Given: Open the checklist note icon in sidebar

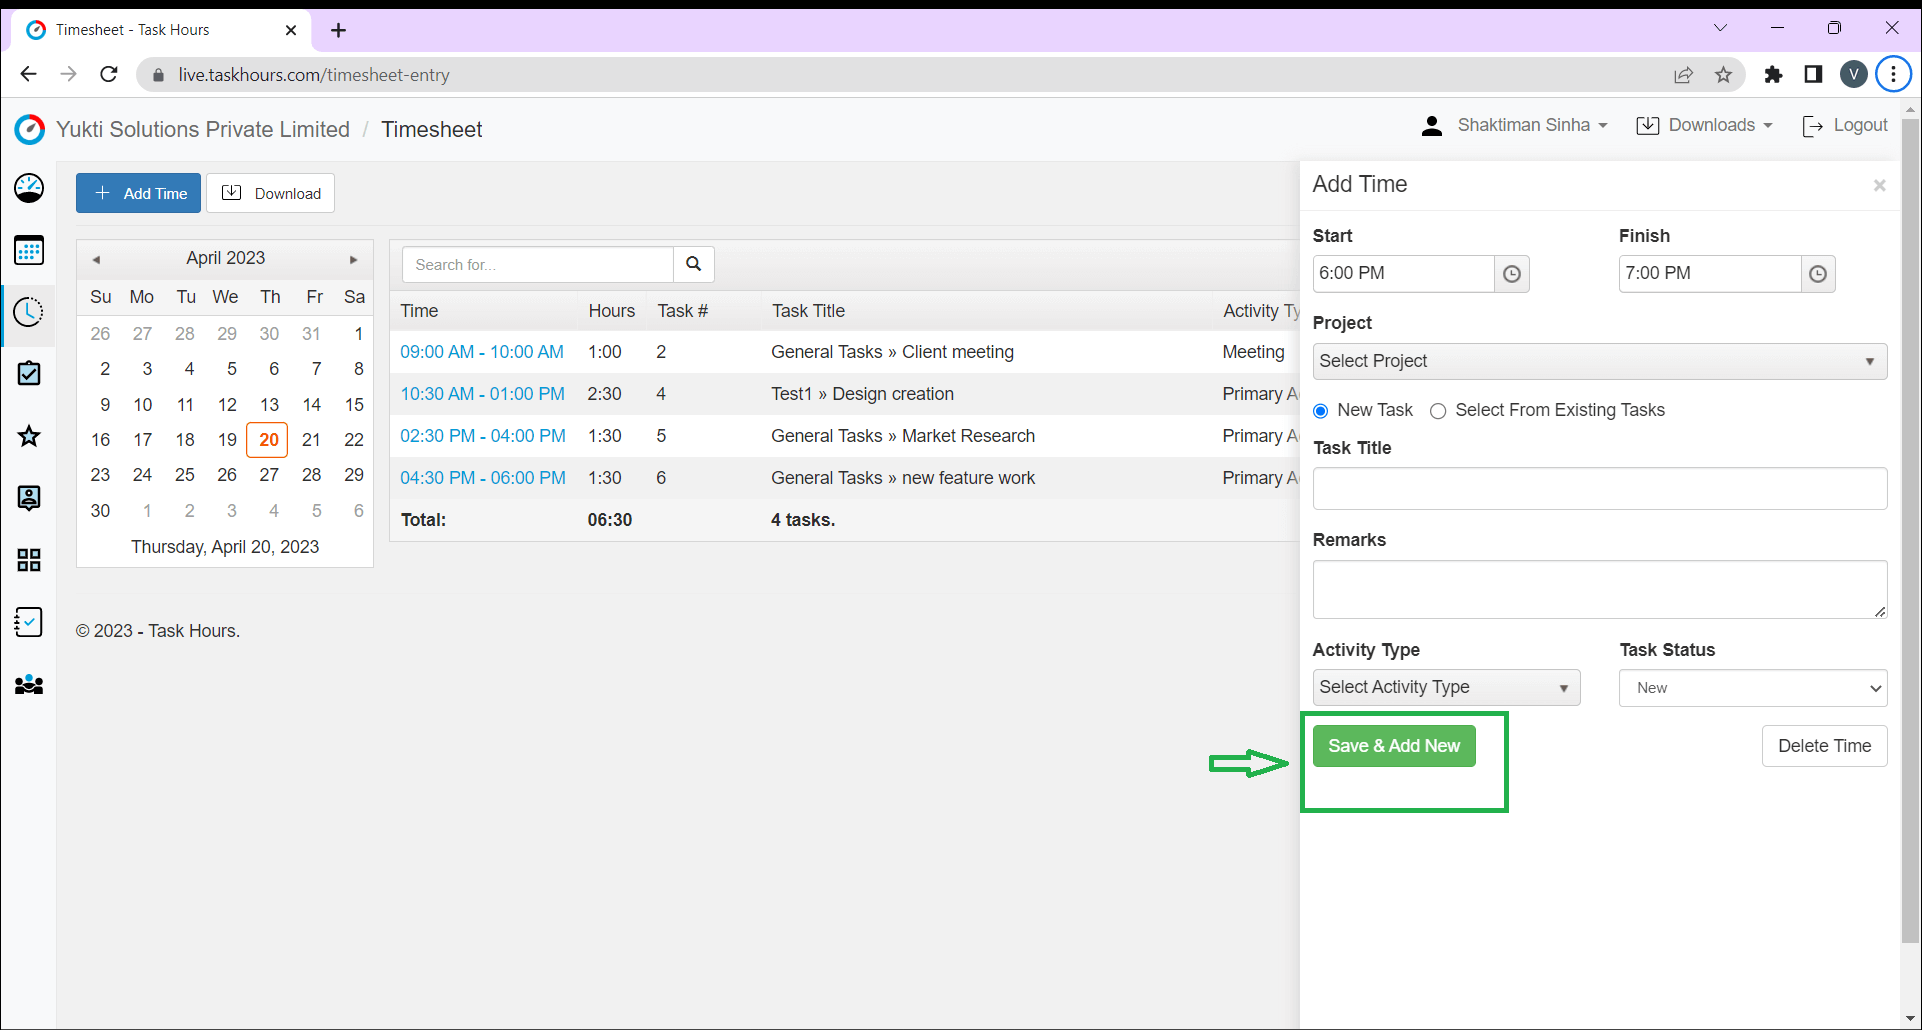Looking at the screenshot, I should click(x=29, y=622).
